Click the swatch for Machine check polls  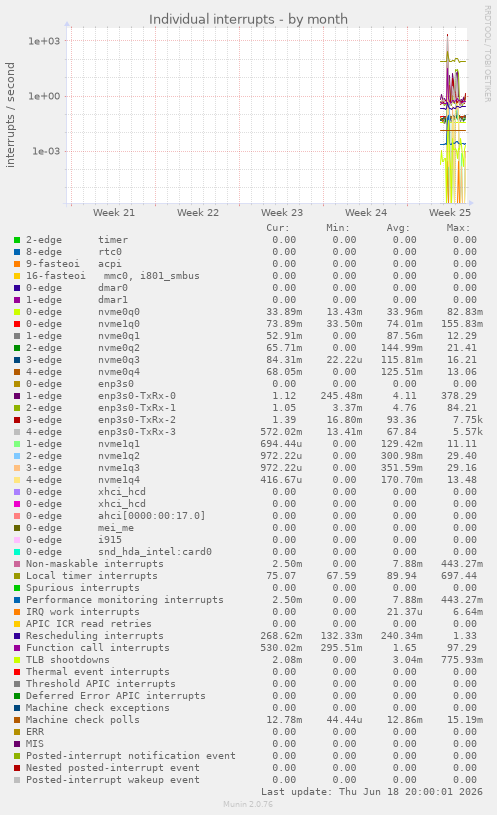[17, 720]
